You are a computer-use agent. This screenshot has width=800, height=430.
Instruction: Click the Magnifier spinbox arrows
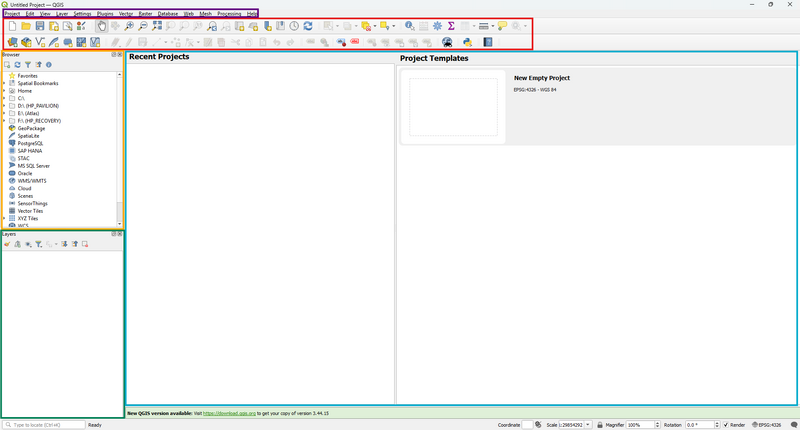[657, 425]
